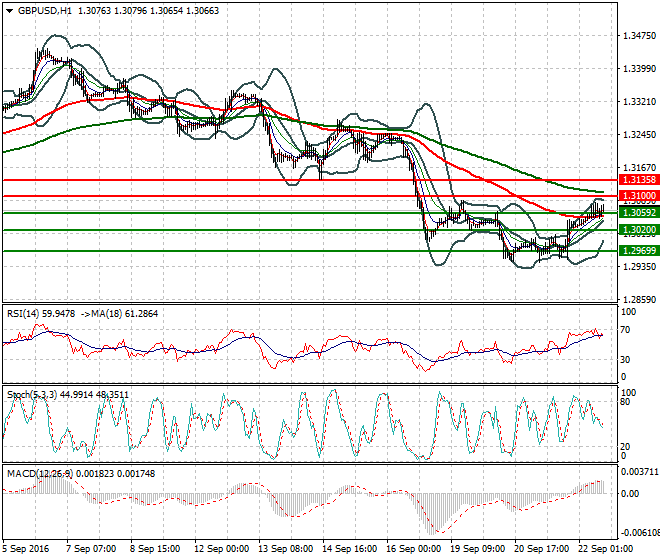Viewport: 660px width, 560px height.
Task: Click the MACD scale value 0.003711
Action: tap(640, 472)
